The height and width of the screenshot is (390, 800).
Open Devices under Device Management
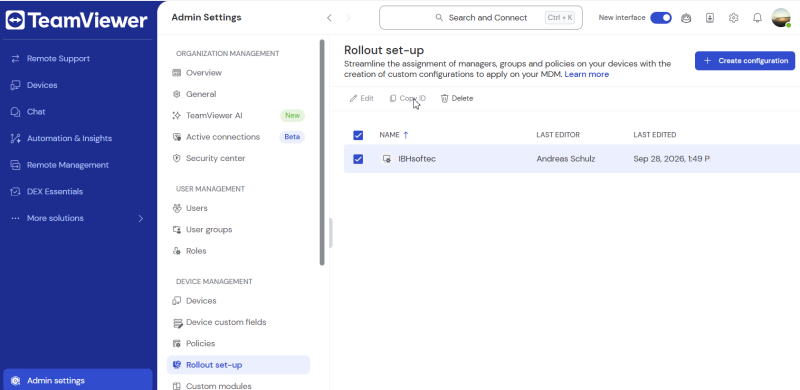click(201, 301)
